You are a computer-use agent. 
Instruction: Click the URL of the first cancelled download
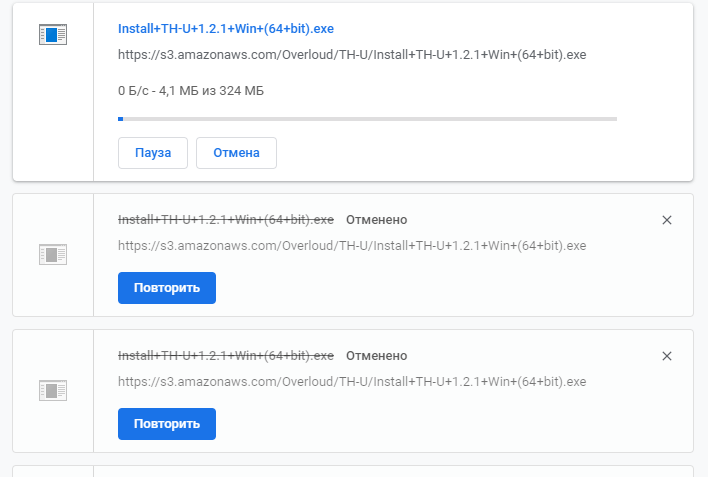click(352, 246)
